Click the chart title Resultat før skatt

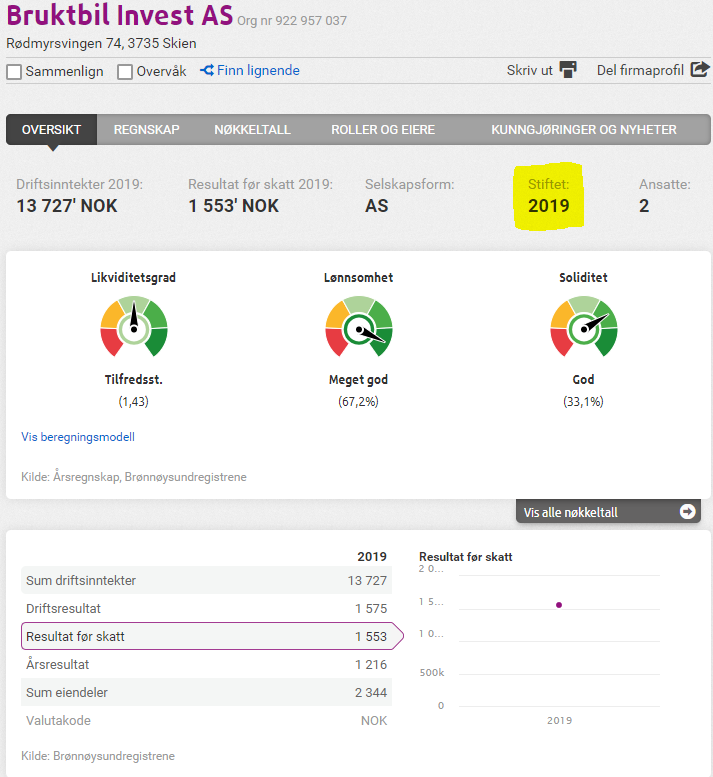coord(465,557)
